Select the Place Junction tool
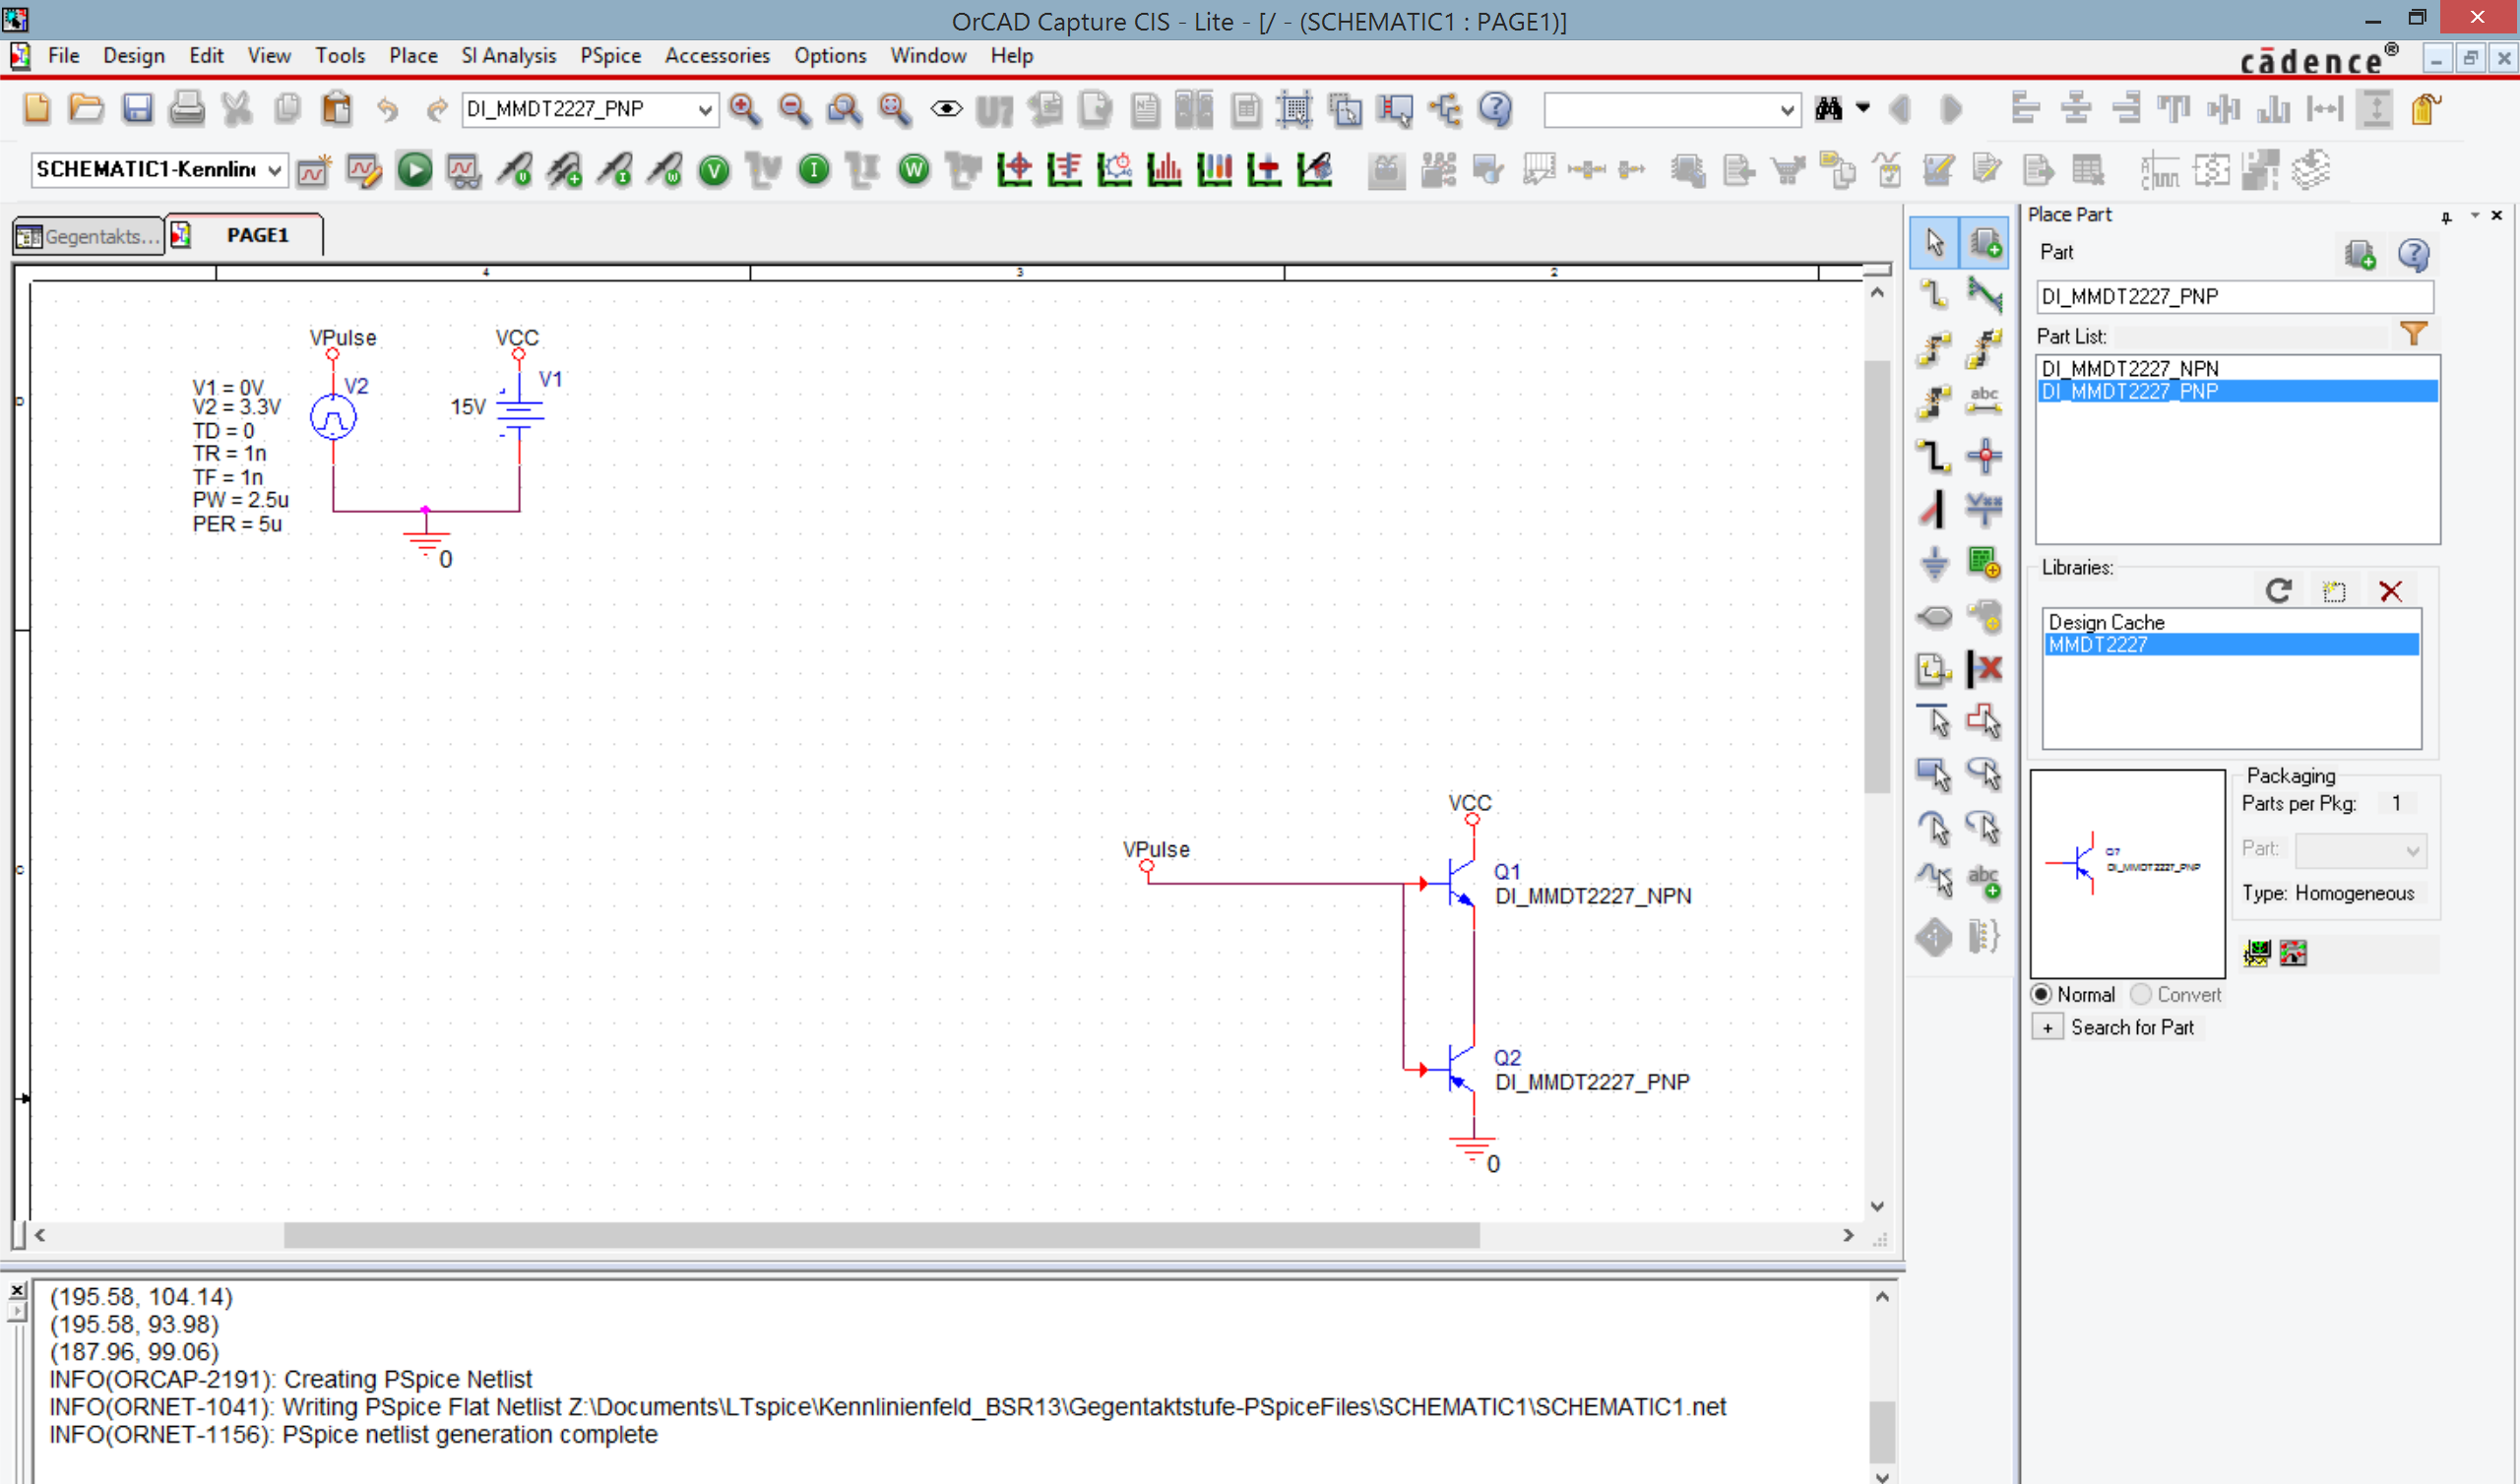This screenshot has height=1484, width=2520. pyautogui.click(x=1985, y=457)
